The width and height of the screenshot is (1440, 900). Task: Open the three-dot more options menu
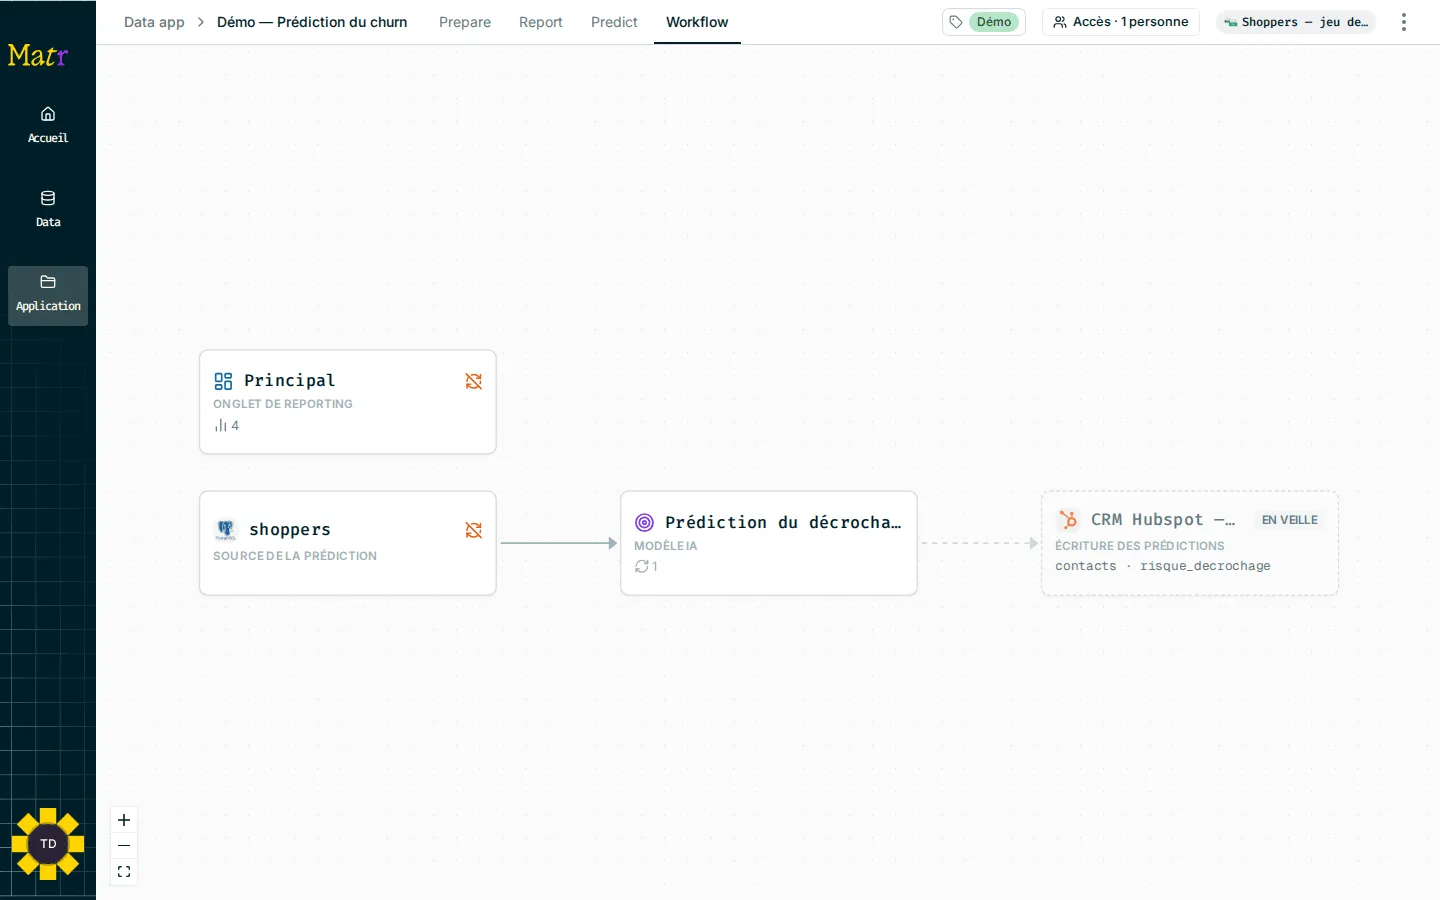(1404, 22)
